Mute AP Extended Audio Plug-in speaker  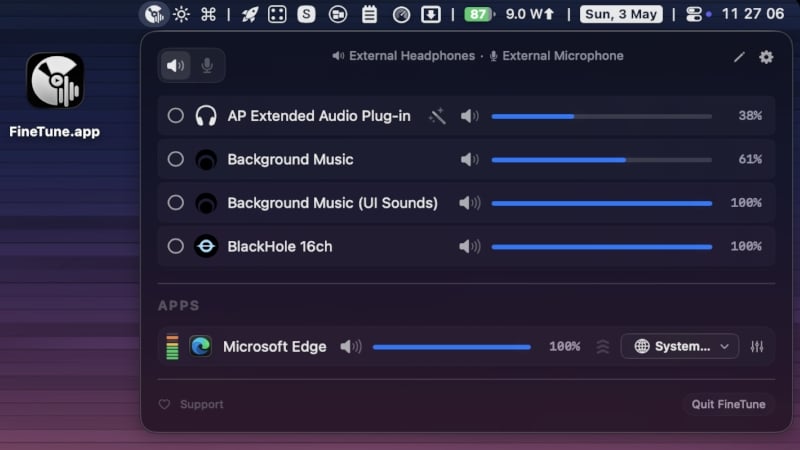469,116
